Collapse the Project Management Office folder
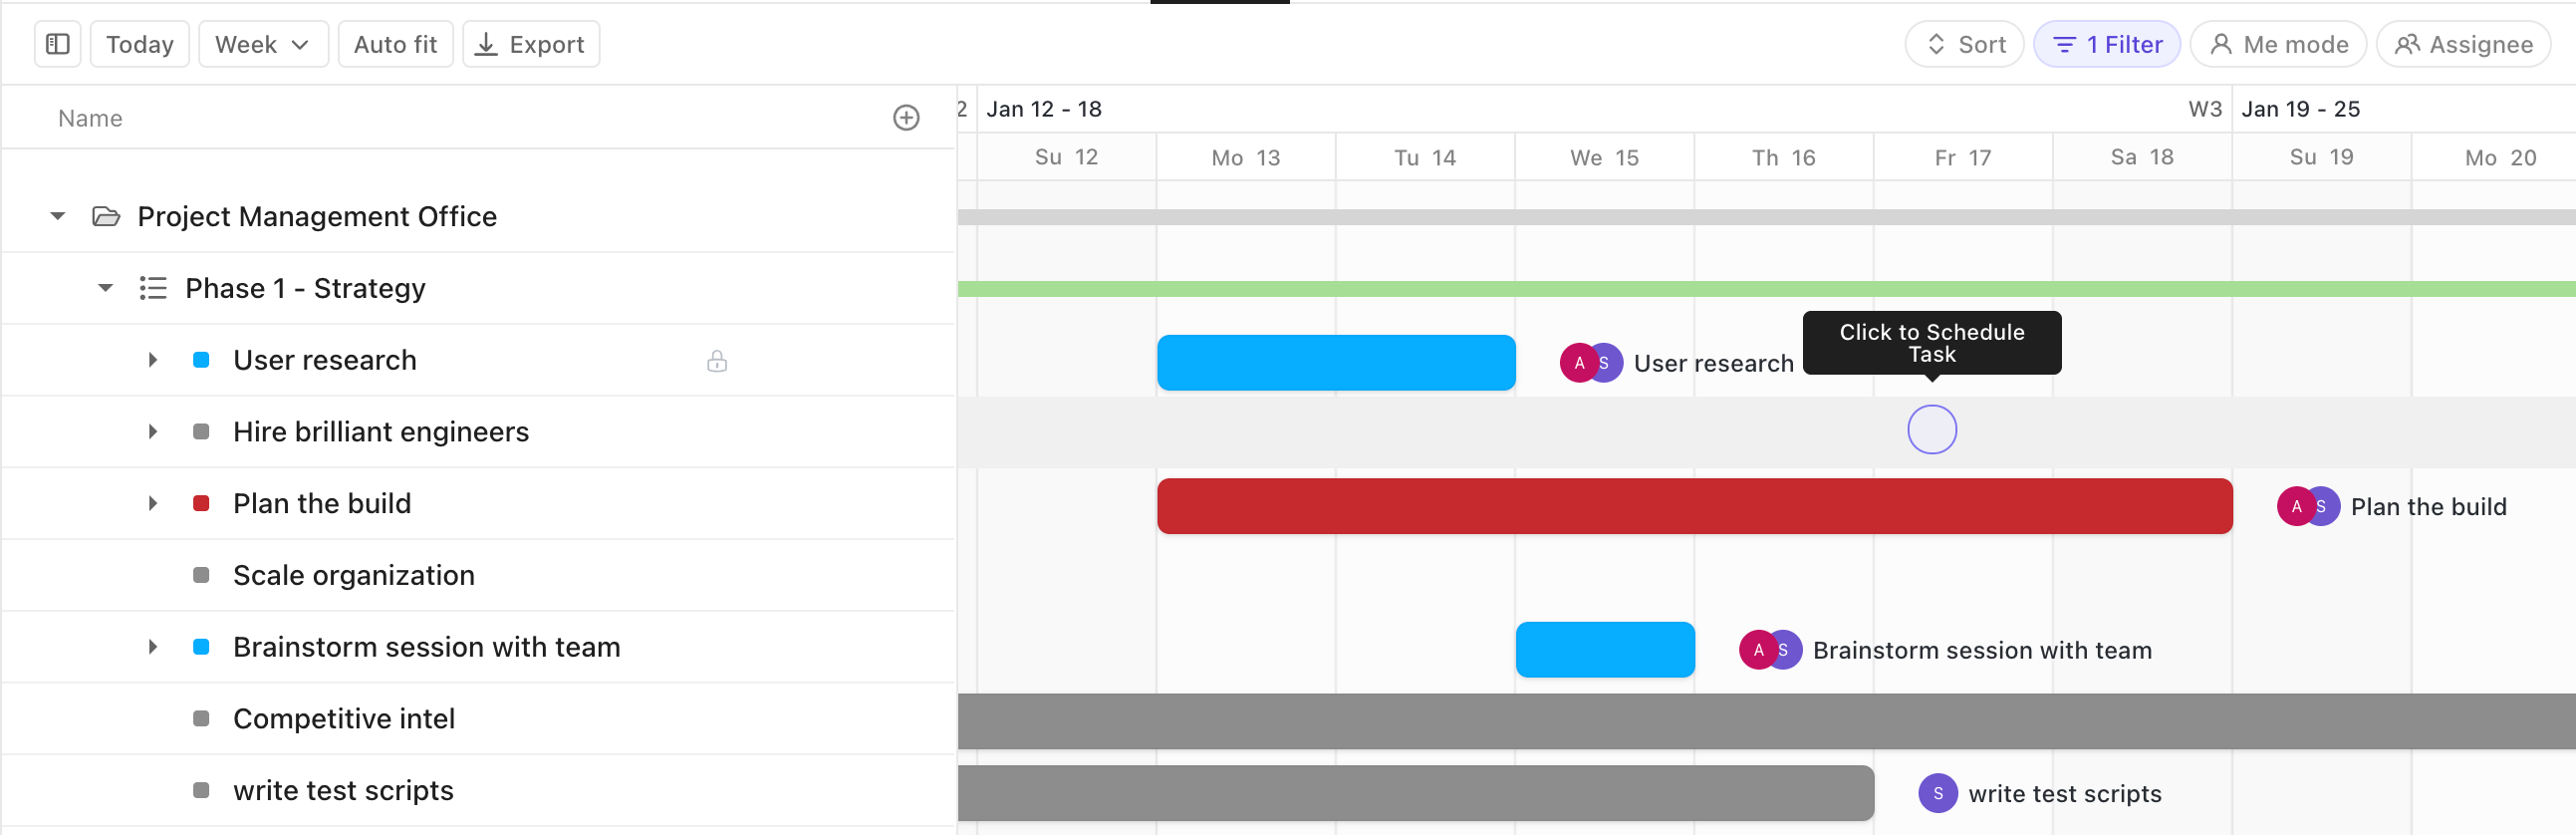 tap(58, 216)
